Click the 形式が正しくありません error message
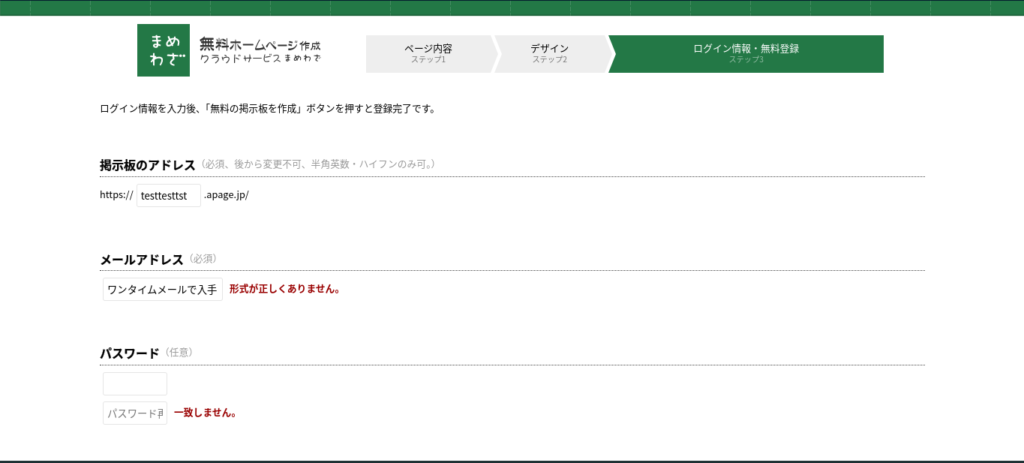The image size is (1024, 463). [285, 290]
